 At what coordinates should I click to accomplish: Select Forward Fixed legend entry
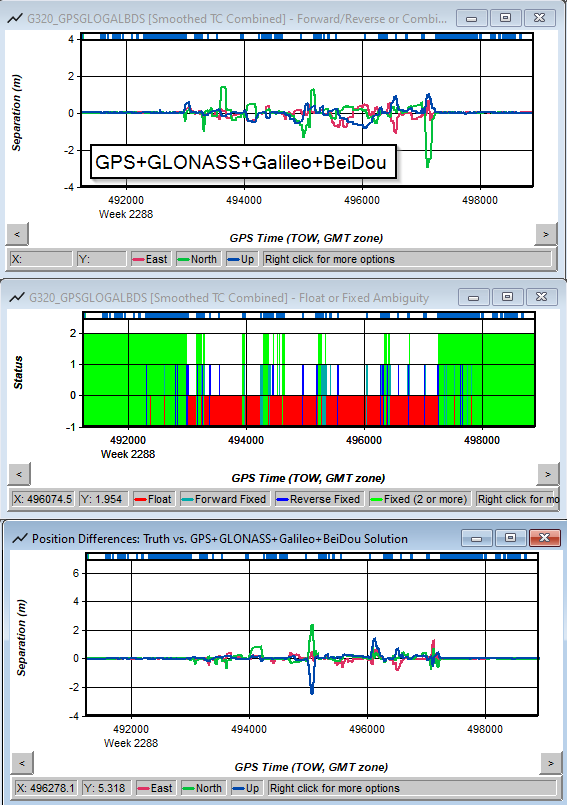[x=224, y=499]
